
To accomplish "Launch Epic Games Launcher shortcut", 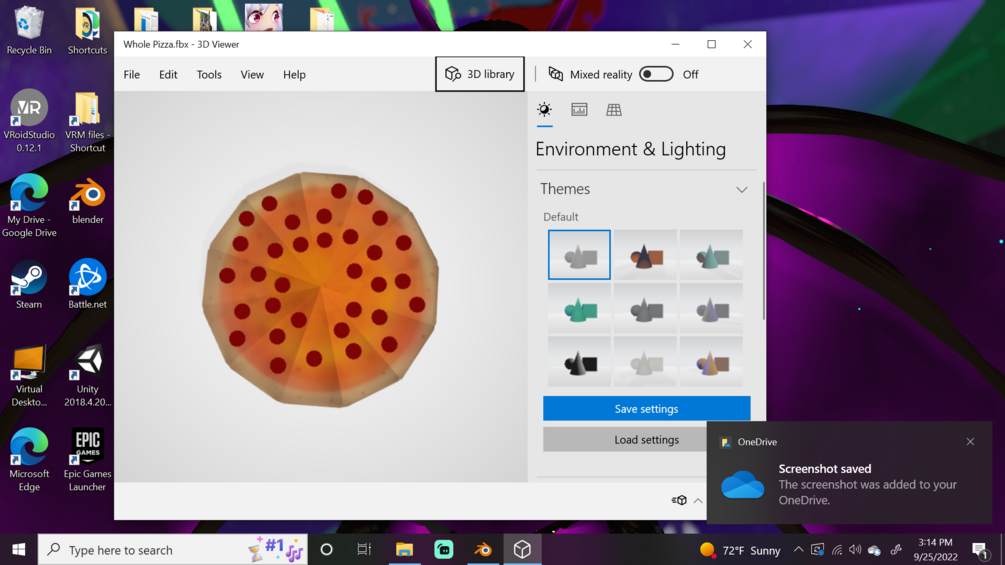I will point(87,460).
